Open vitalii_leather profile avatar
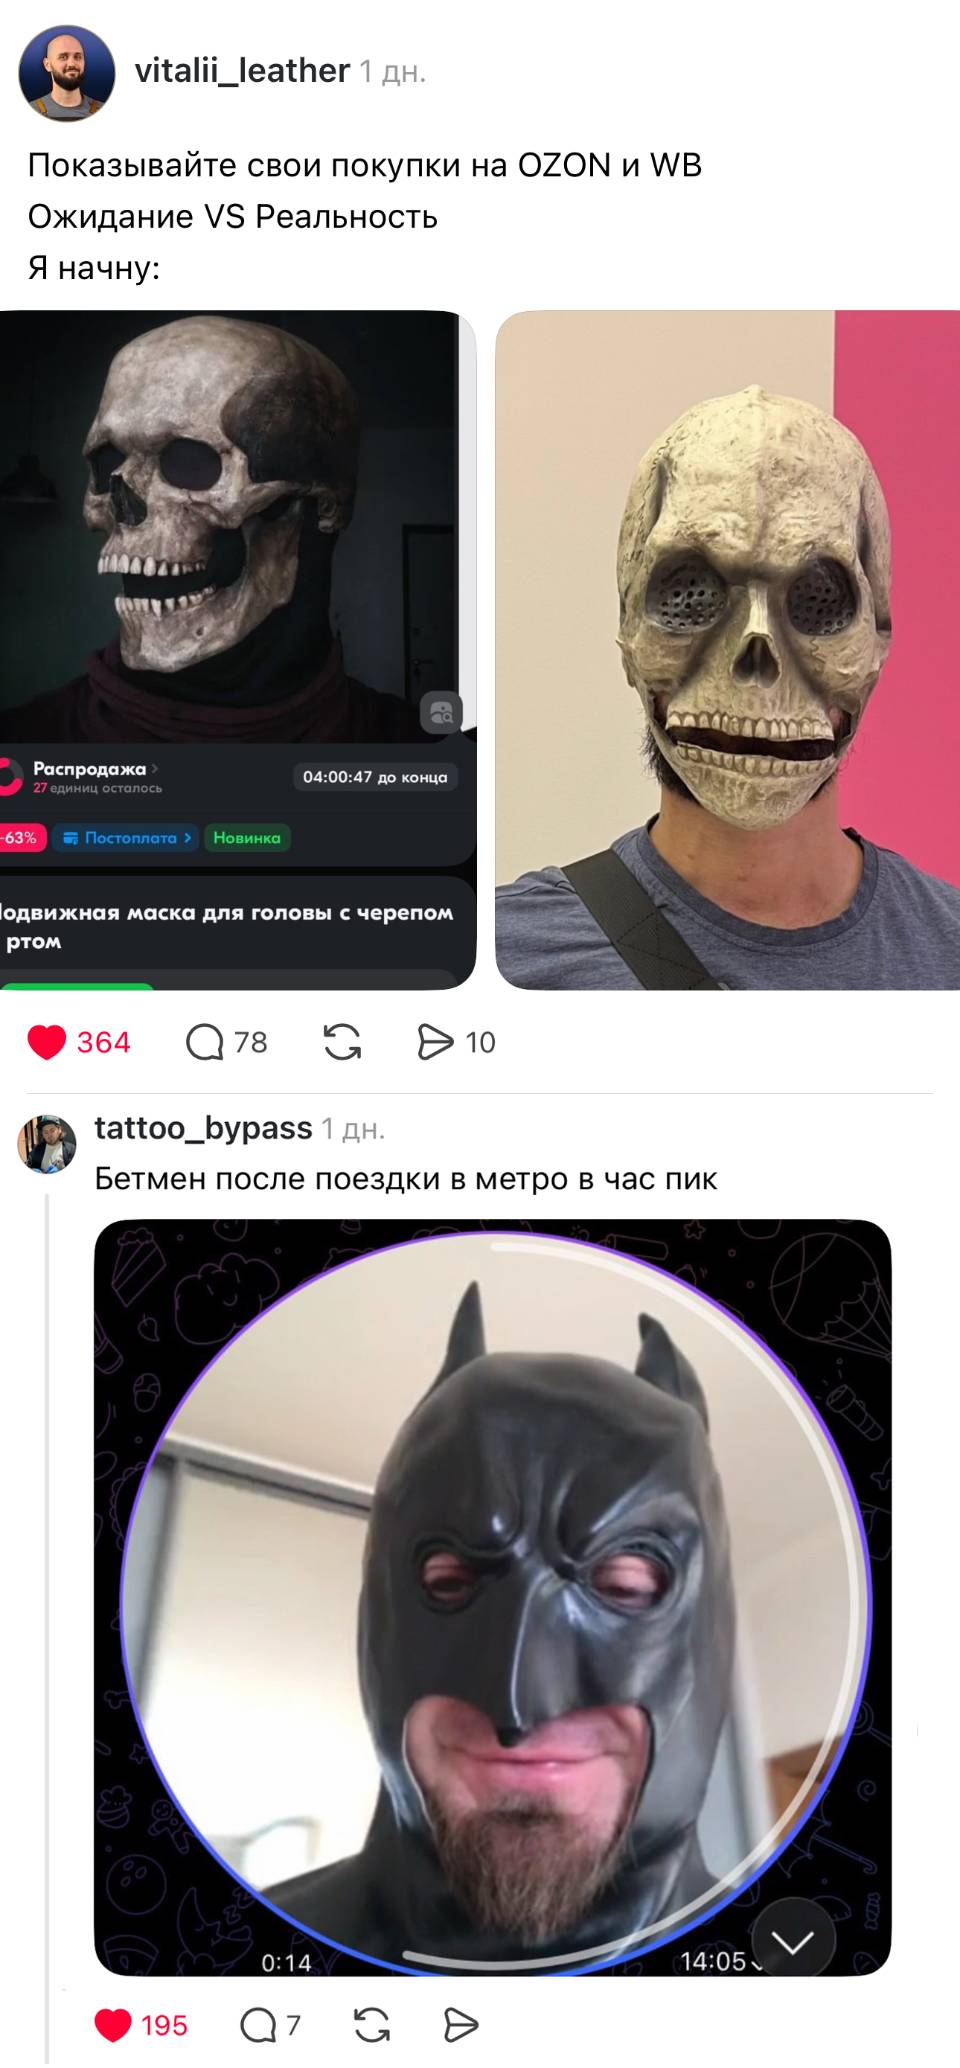Image resolution: width=960 pixels, height=2068 pixels. [67, 73]
